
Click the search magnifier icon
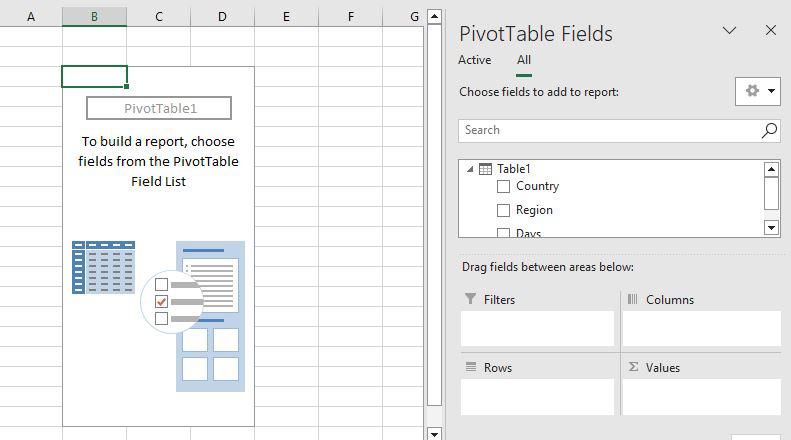pyautogui.click(x=769, y=130)
